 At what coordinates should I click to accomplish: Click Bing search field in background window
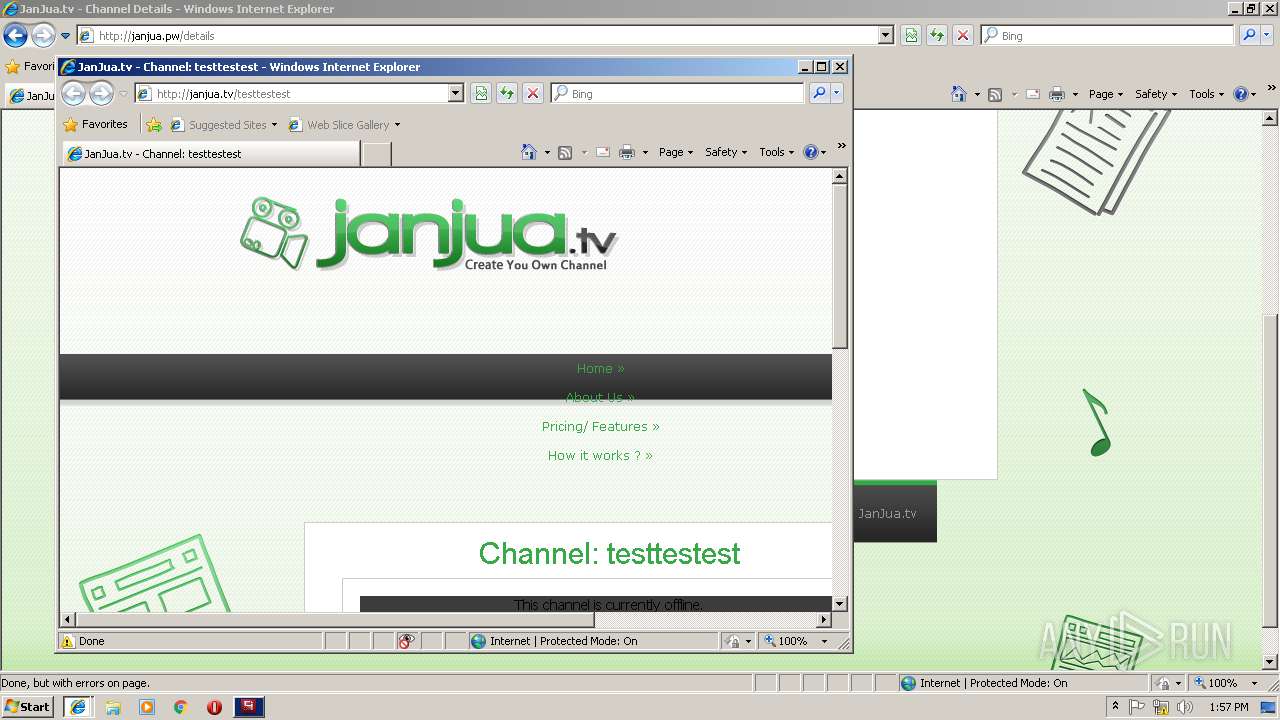point(1108,35)
